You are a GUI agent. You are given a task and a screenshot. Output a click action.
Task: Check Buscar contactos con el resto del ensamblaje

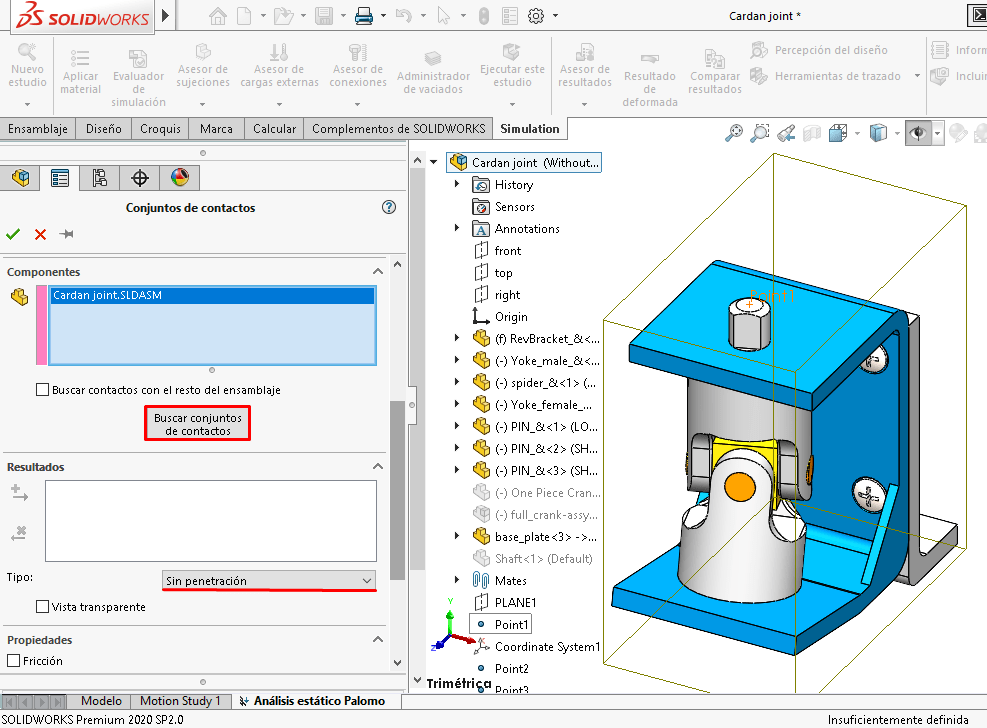42,390
